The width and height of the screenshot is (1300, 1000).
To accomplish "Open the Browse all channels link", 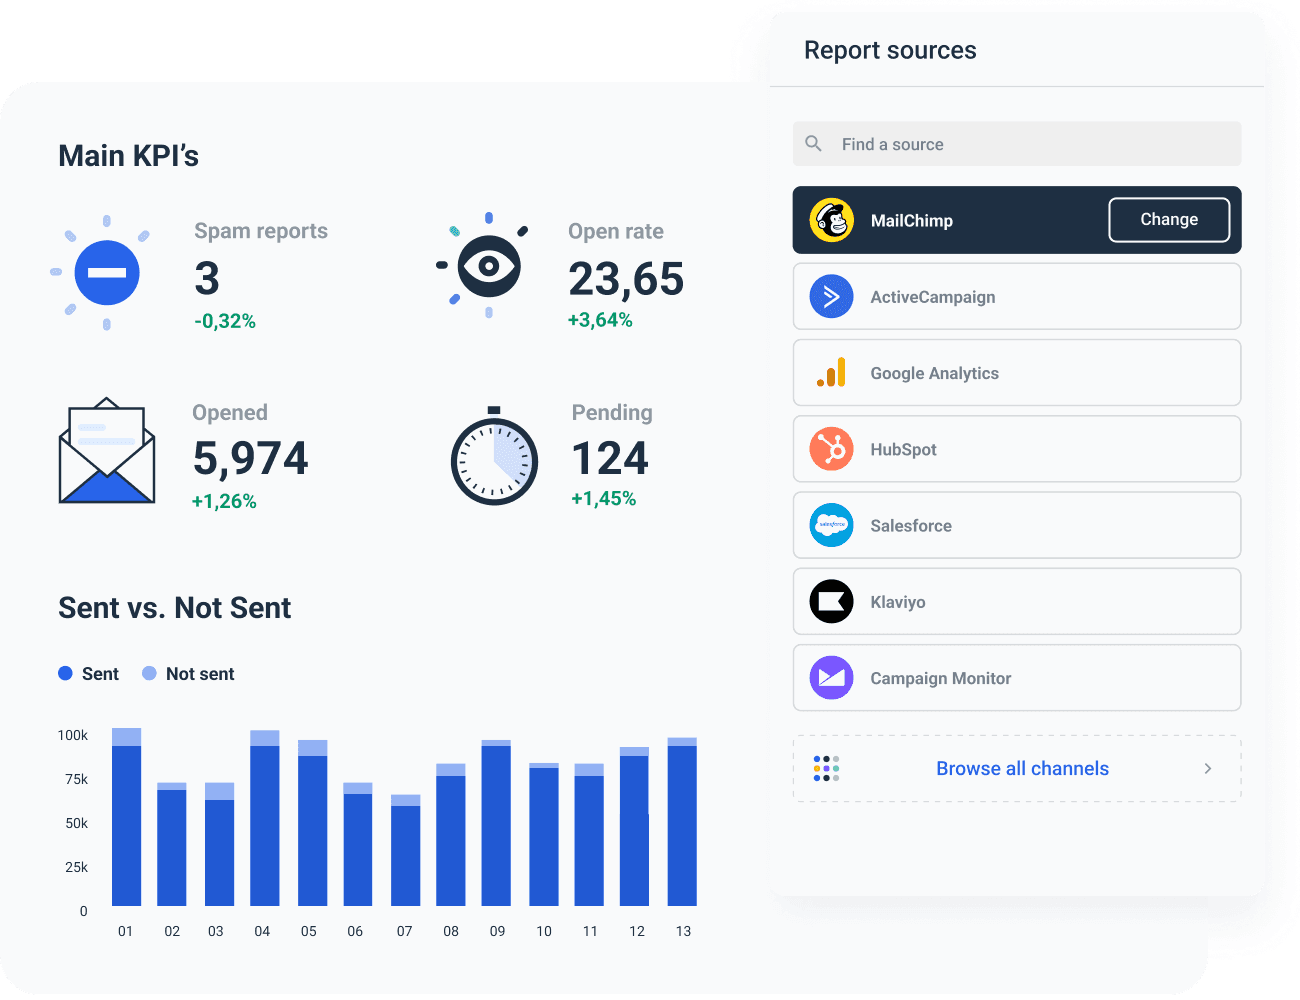I will point(1022,768).
